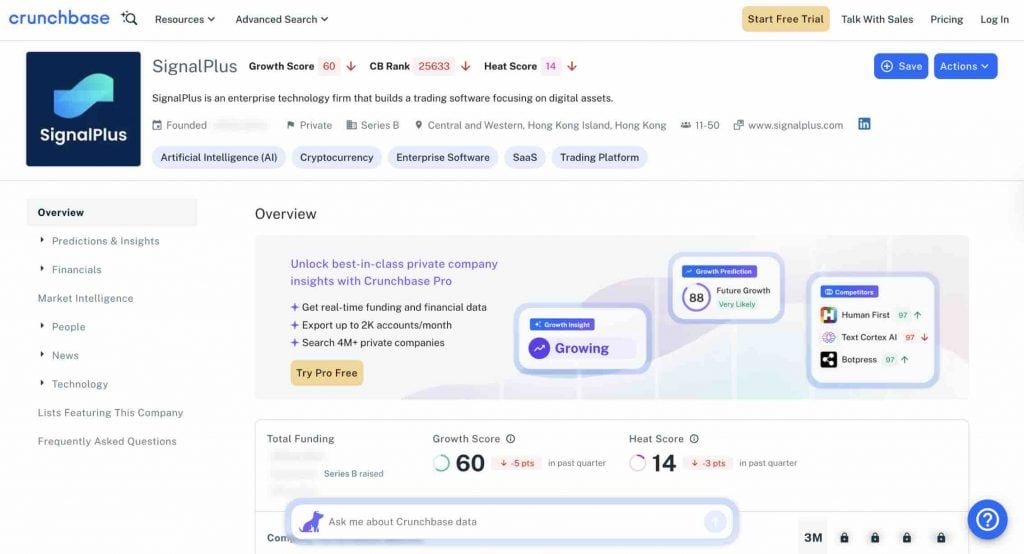Click the Future Growth 88 prediction card
The height and width of the screenshot is (554, 1024).
726,287
